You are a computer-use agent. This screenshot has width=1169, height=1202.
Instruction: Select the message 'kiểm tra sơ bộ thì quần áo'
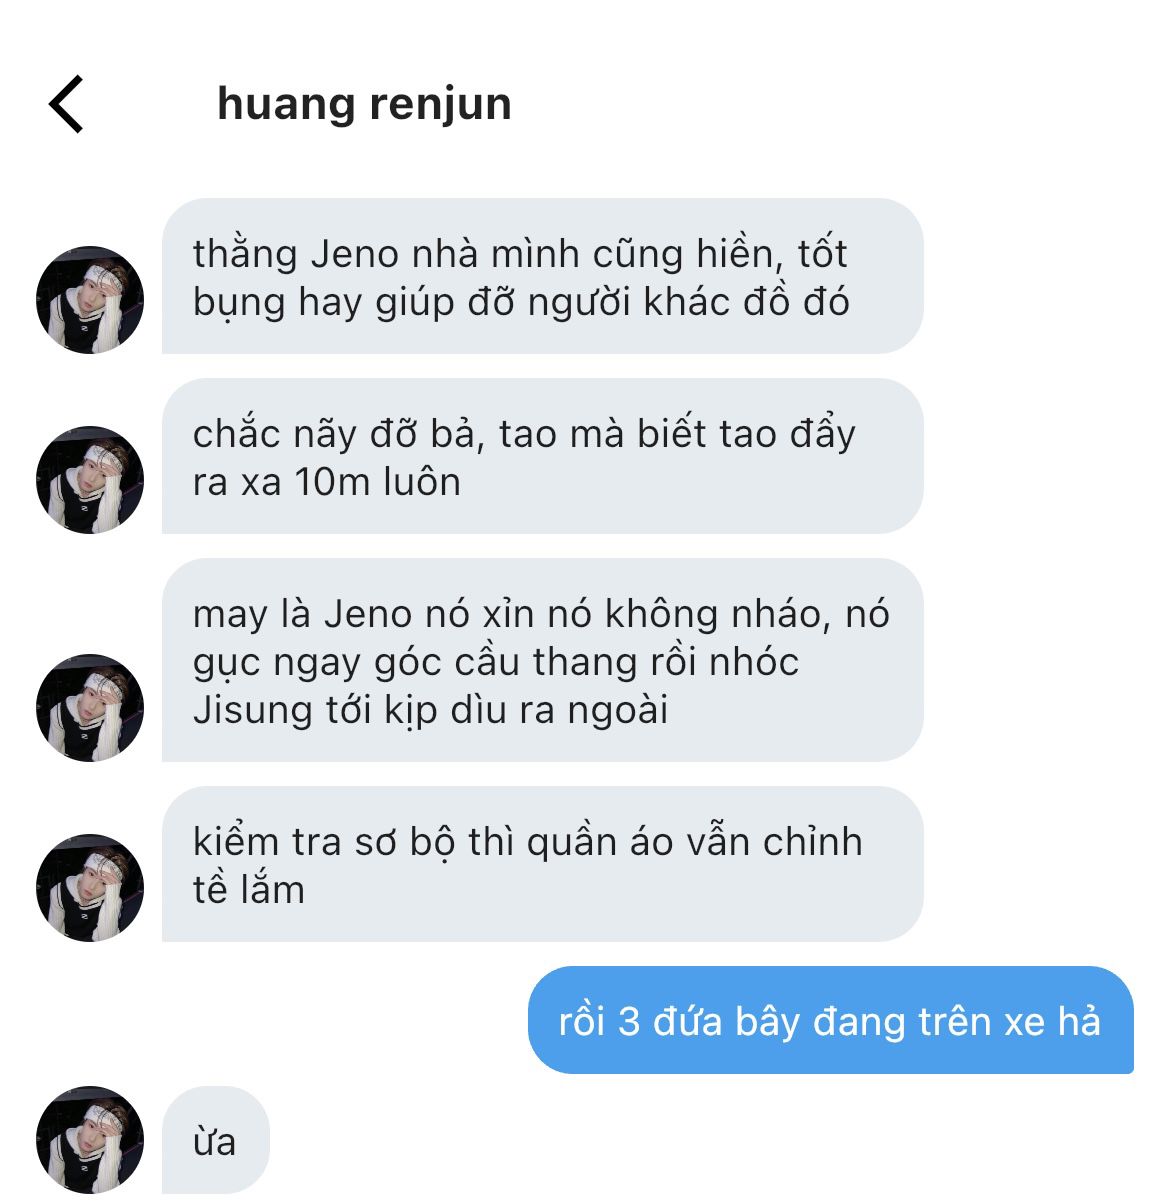point(542,864)
